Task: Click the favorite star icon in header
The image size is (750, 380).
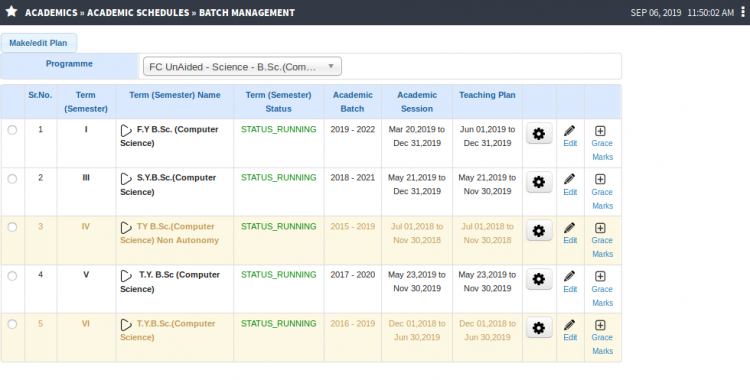Action: (x=11, y=11)
